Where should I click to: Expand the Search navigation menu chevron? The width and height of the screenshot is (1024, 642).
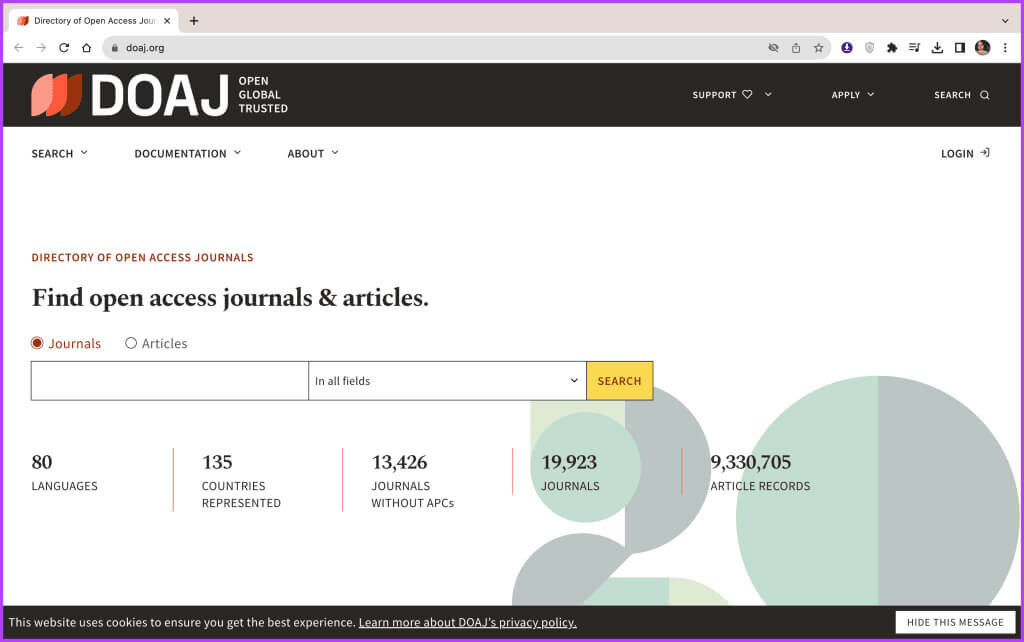[84, 153]
